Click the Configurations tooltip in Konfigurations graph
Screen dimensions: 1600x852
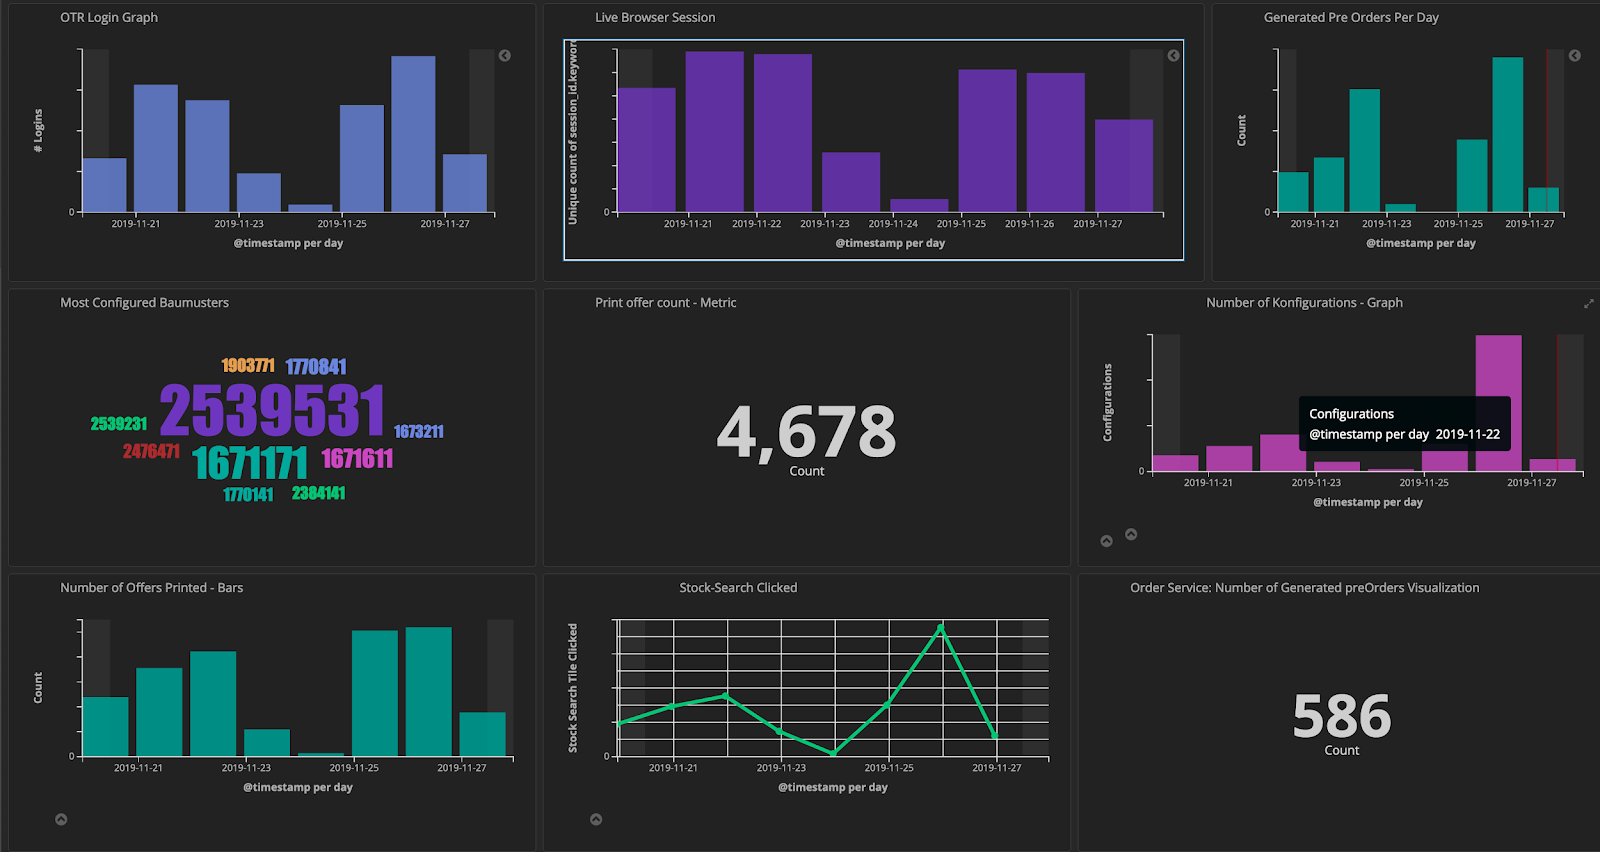[x=1405, y=424]
